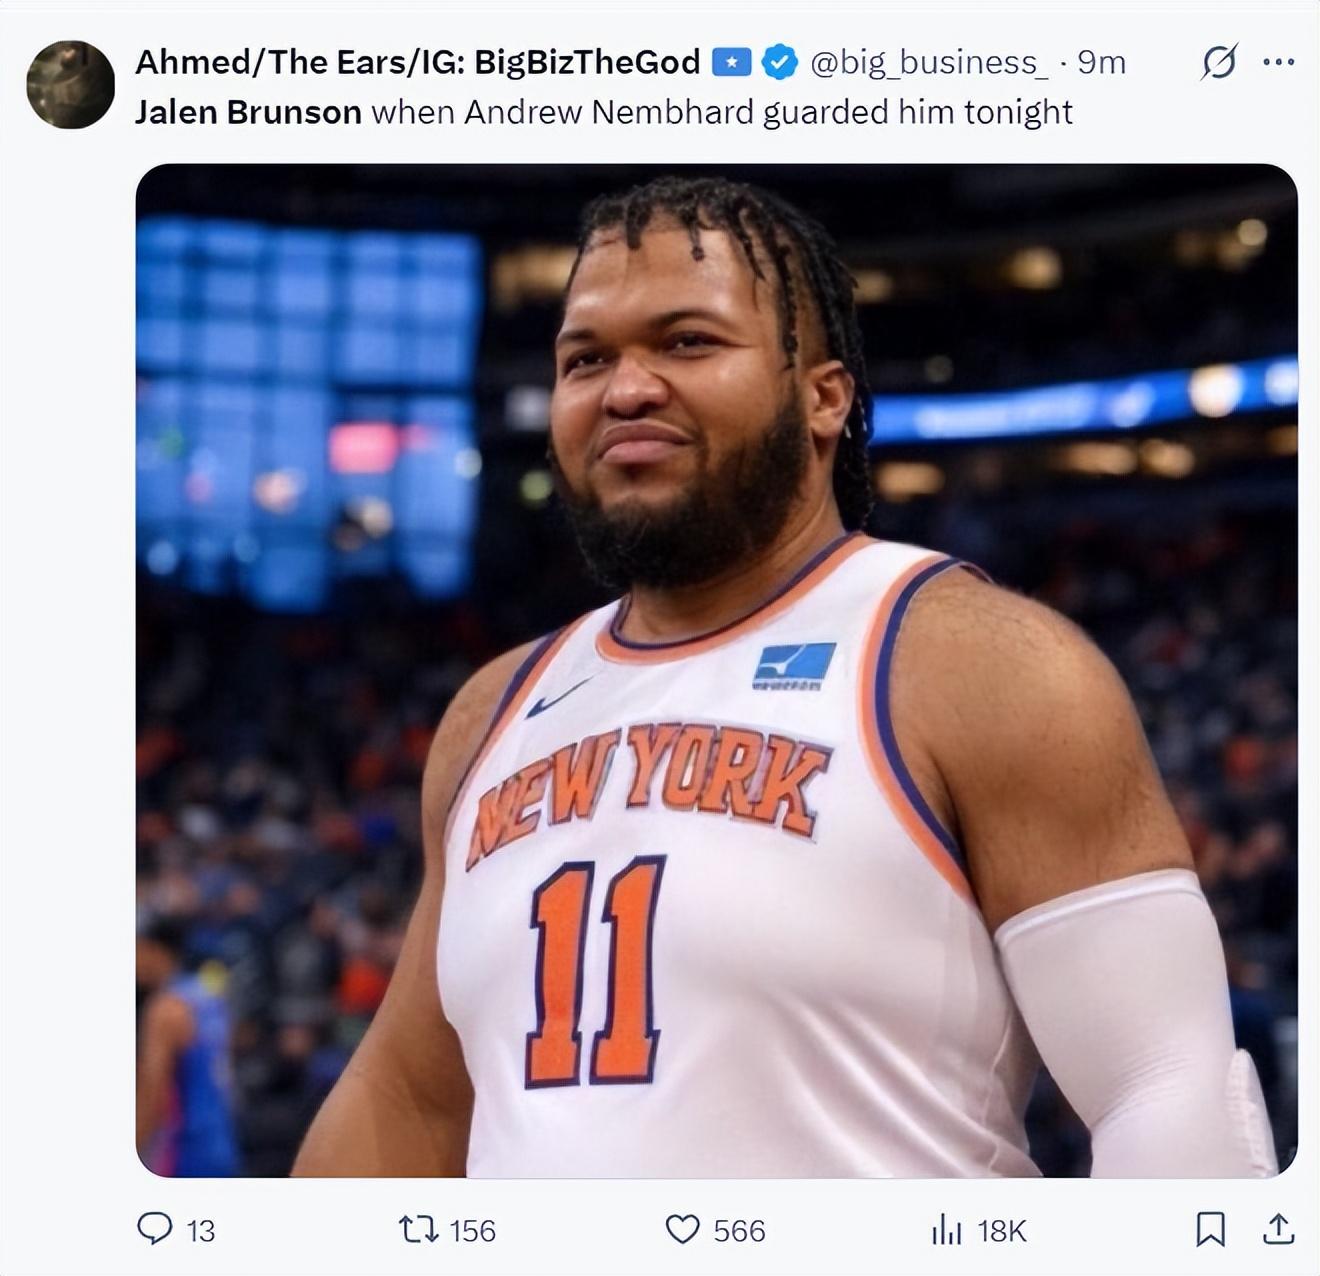Click the blue flag badge beside the name
Screen dimensions: 1320x1276
(x=731, y=62)
